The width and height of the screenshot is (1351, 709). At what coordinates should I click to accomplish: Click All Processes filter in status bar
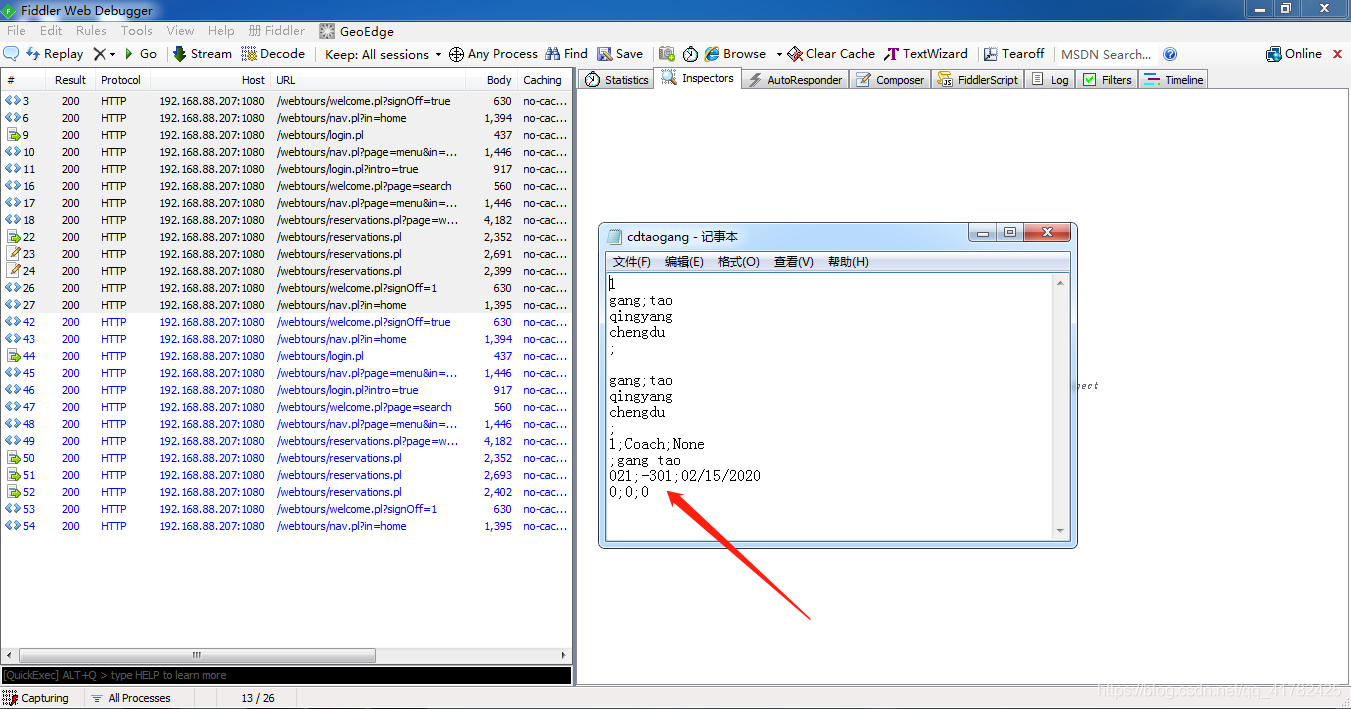tap(130, 698)
